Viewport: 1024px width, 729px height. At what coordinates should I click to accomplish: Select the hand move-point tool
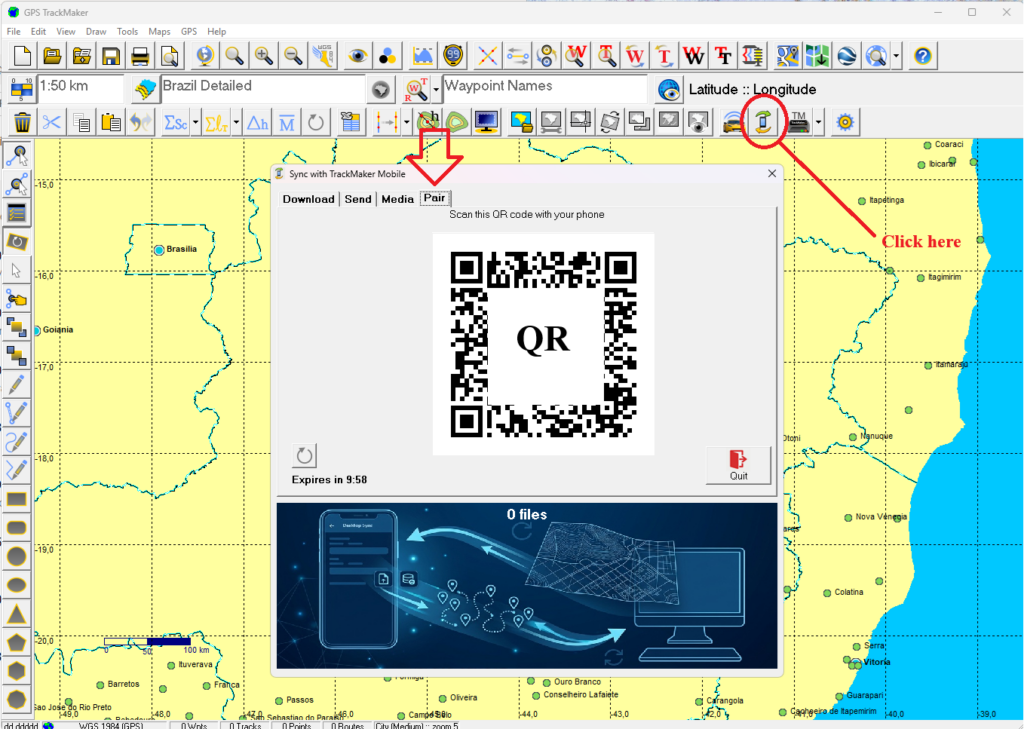(x=16, y=299)
